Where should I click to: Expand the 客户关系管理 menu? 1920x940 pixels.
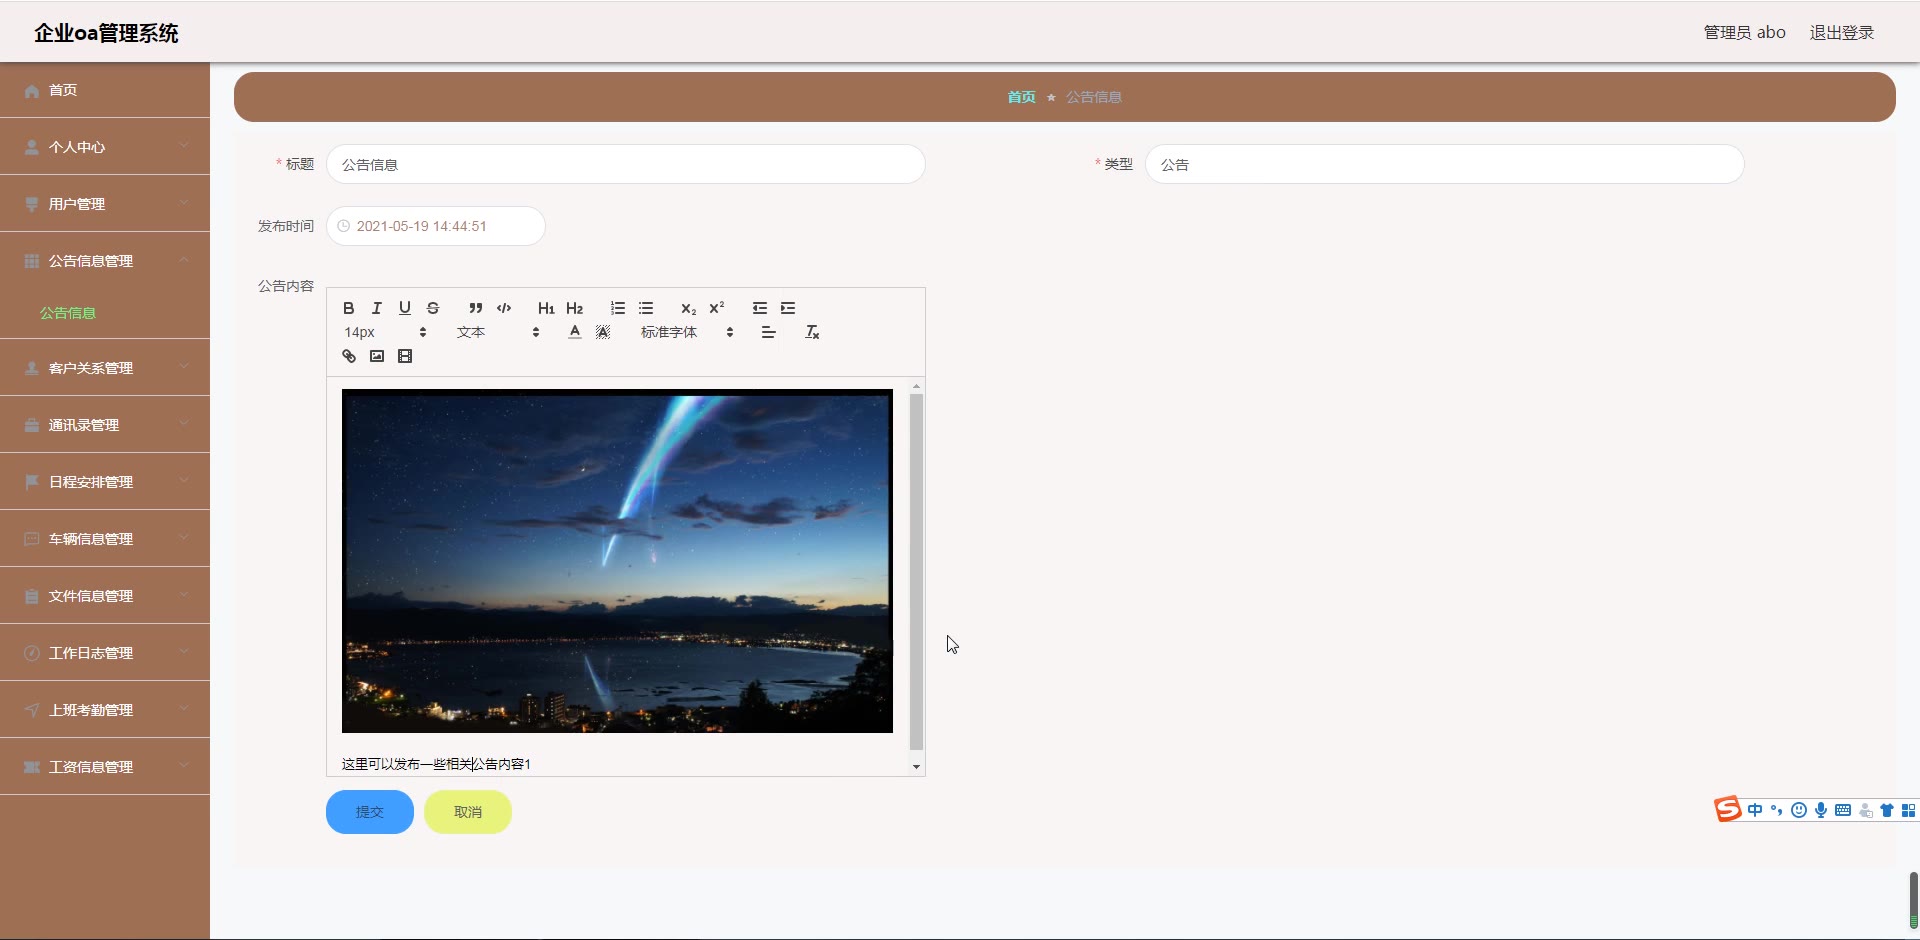(105, 368)
